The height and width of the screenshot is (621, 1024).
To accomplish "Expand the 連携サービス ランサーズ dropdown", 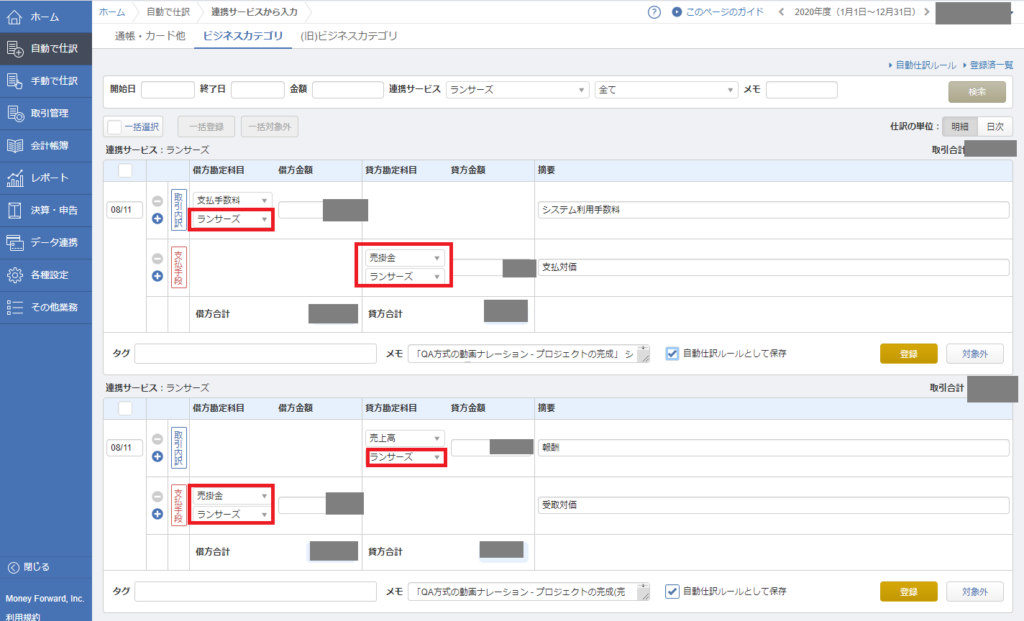I will coord(517,90).
